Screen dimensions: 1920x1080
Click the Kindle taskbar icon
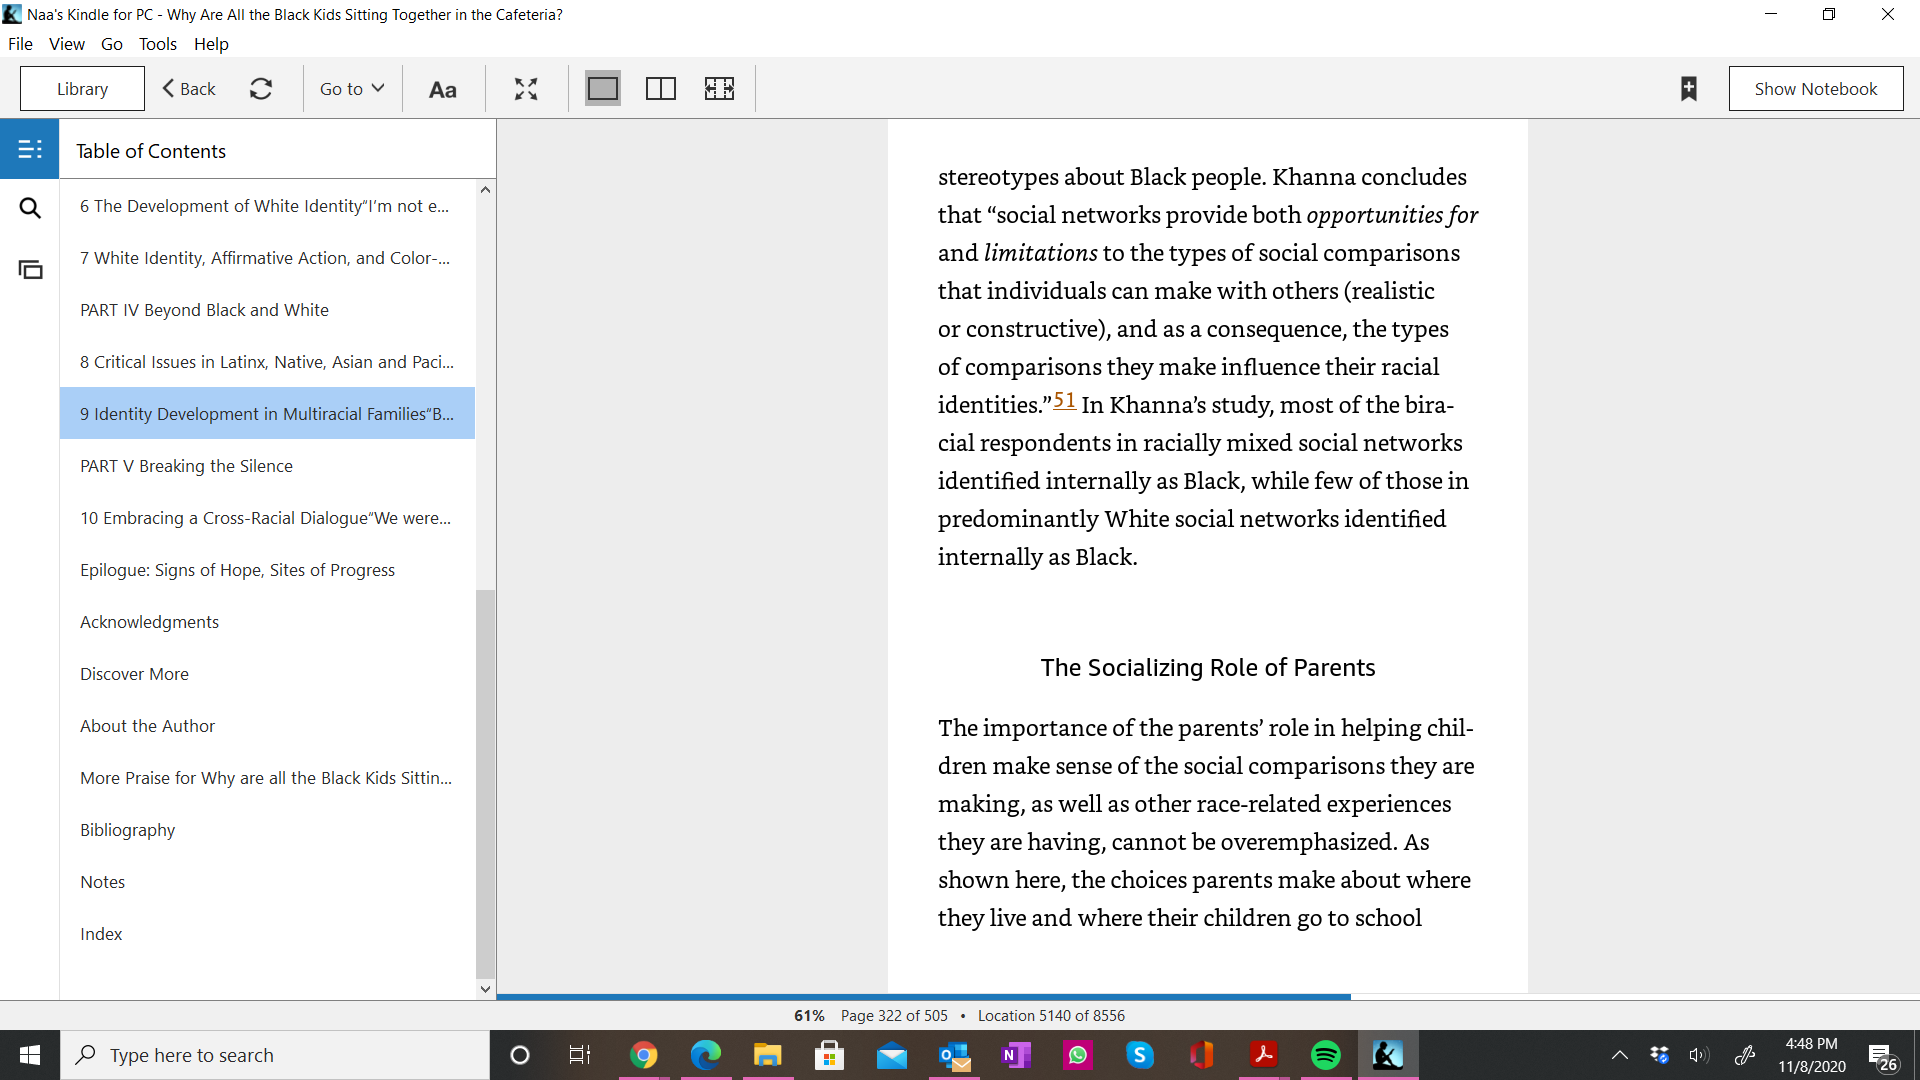(1388, 1055)
